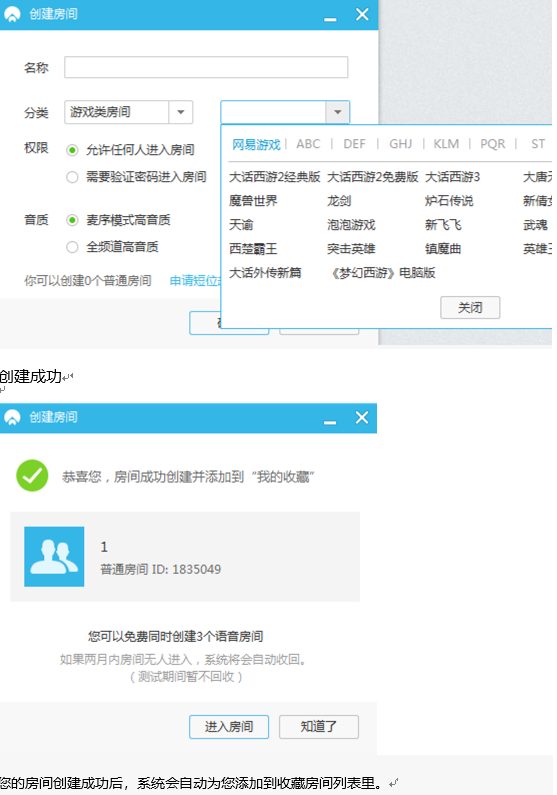This screenshot has height=795, width=557.
Task: Minimize the upper 创建房间 dialog
Action: [x=330, y=17]
